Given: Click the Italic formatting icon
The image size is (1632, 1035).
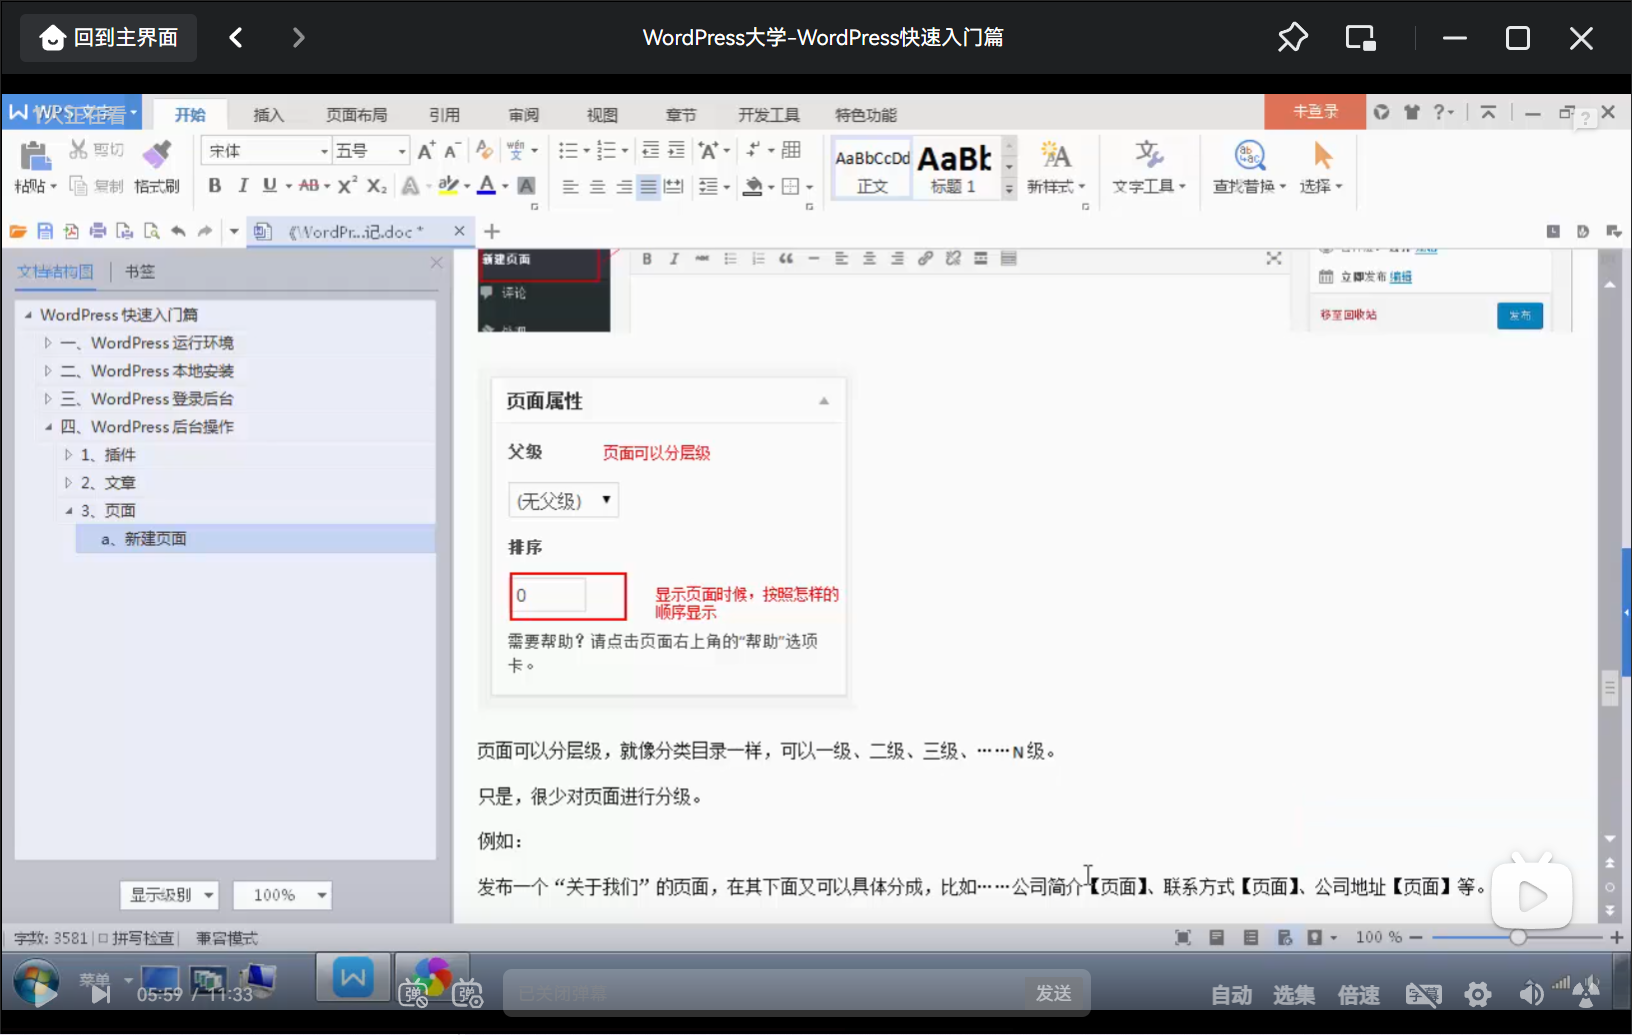Looking at the screenshot, I should tap(242, 186).
